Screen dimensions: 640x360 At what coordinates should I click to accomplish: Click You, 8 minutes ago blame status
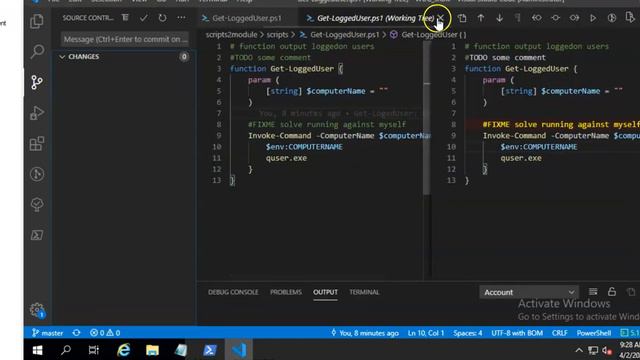pyautogui.click(x=365, y=333)
